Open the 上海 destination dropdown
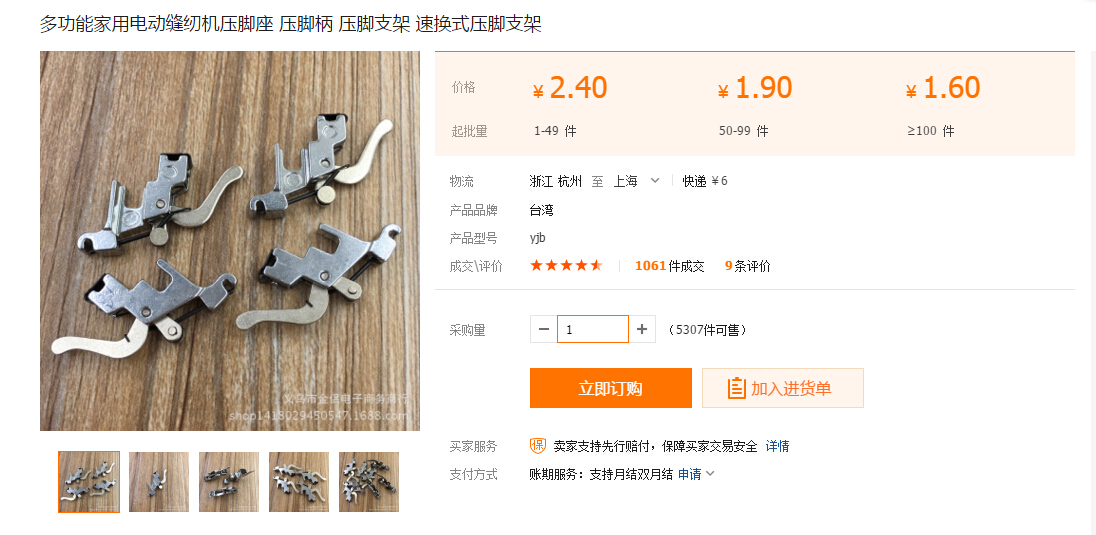This screenshot has height=535, width=1096. pyautogui.click(x=636, y=181)
